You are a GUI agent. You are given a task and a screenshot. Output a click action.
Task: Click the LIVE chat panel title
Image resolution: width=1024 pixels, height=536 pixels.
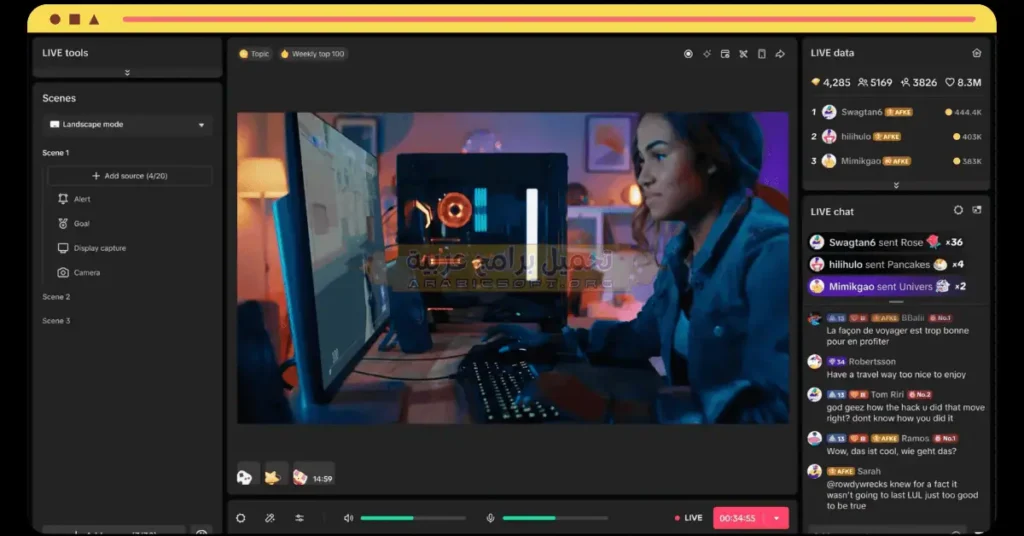click(x=832, y=212)
